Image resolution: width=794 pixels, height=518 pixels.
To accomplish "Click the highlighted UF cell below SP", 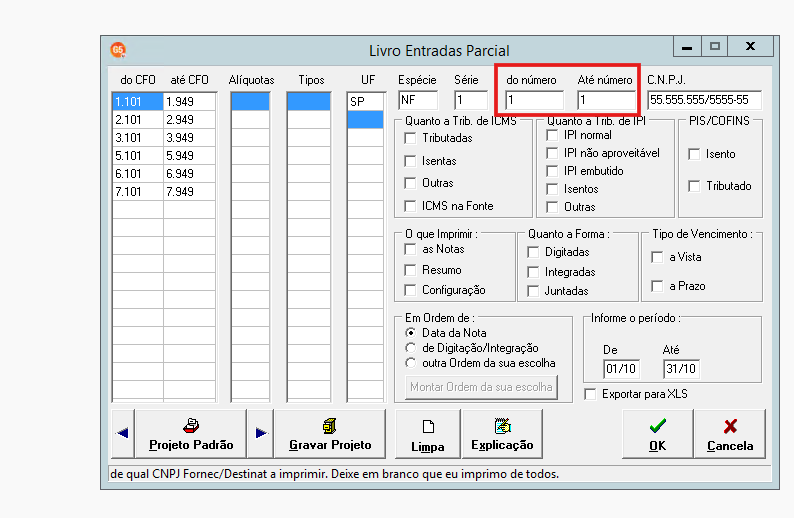I will click(366, 119).
